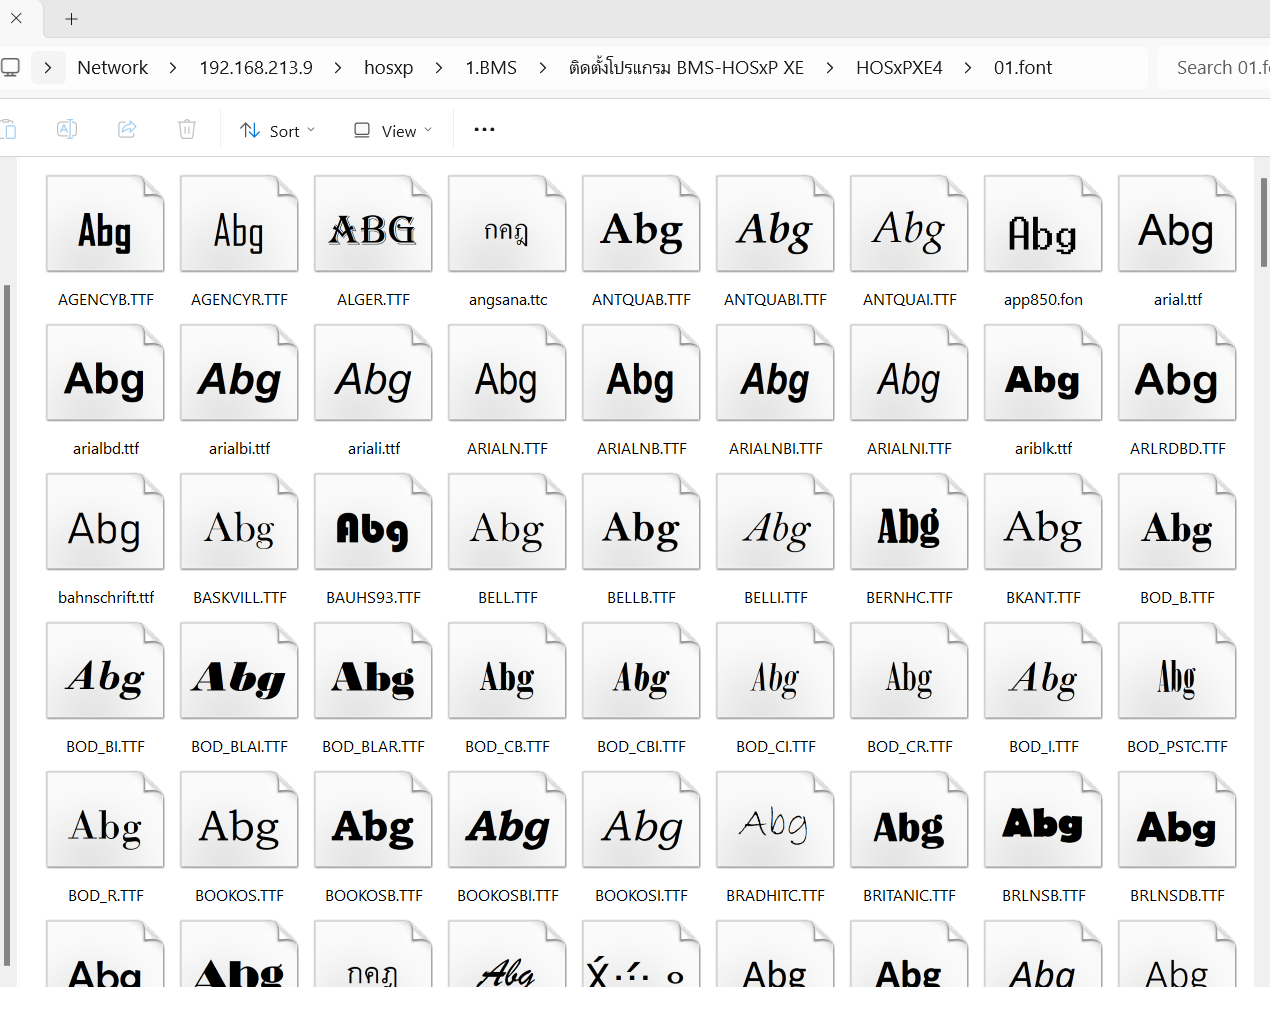Viewport: 1270px width, 1015px height.
Task: Click the Share toolbar icon
Action: (127, 129)
